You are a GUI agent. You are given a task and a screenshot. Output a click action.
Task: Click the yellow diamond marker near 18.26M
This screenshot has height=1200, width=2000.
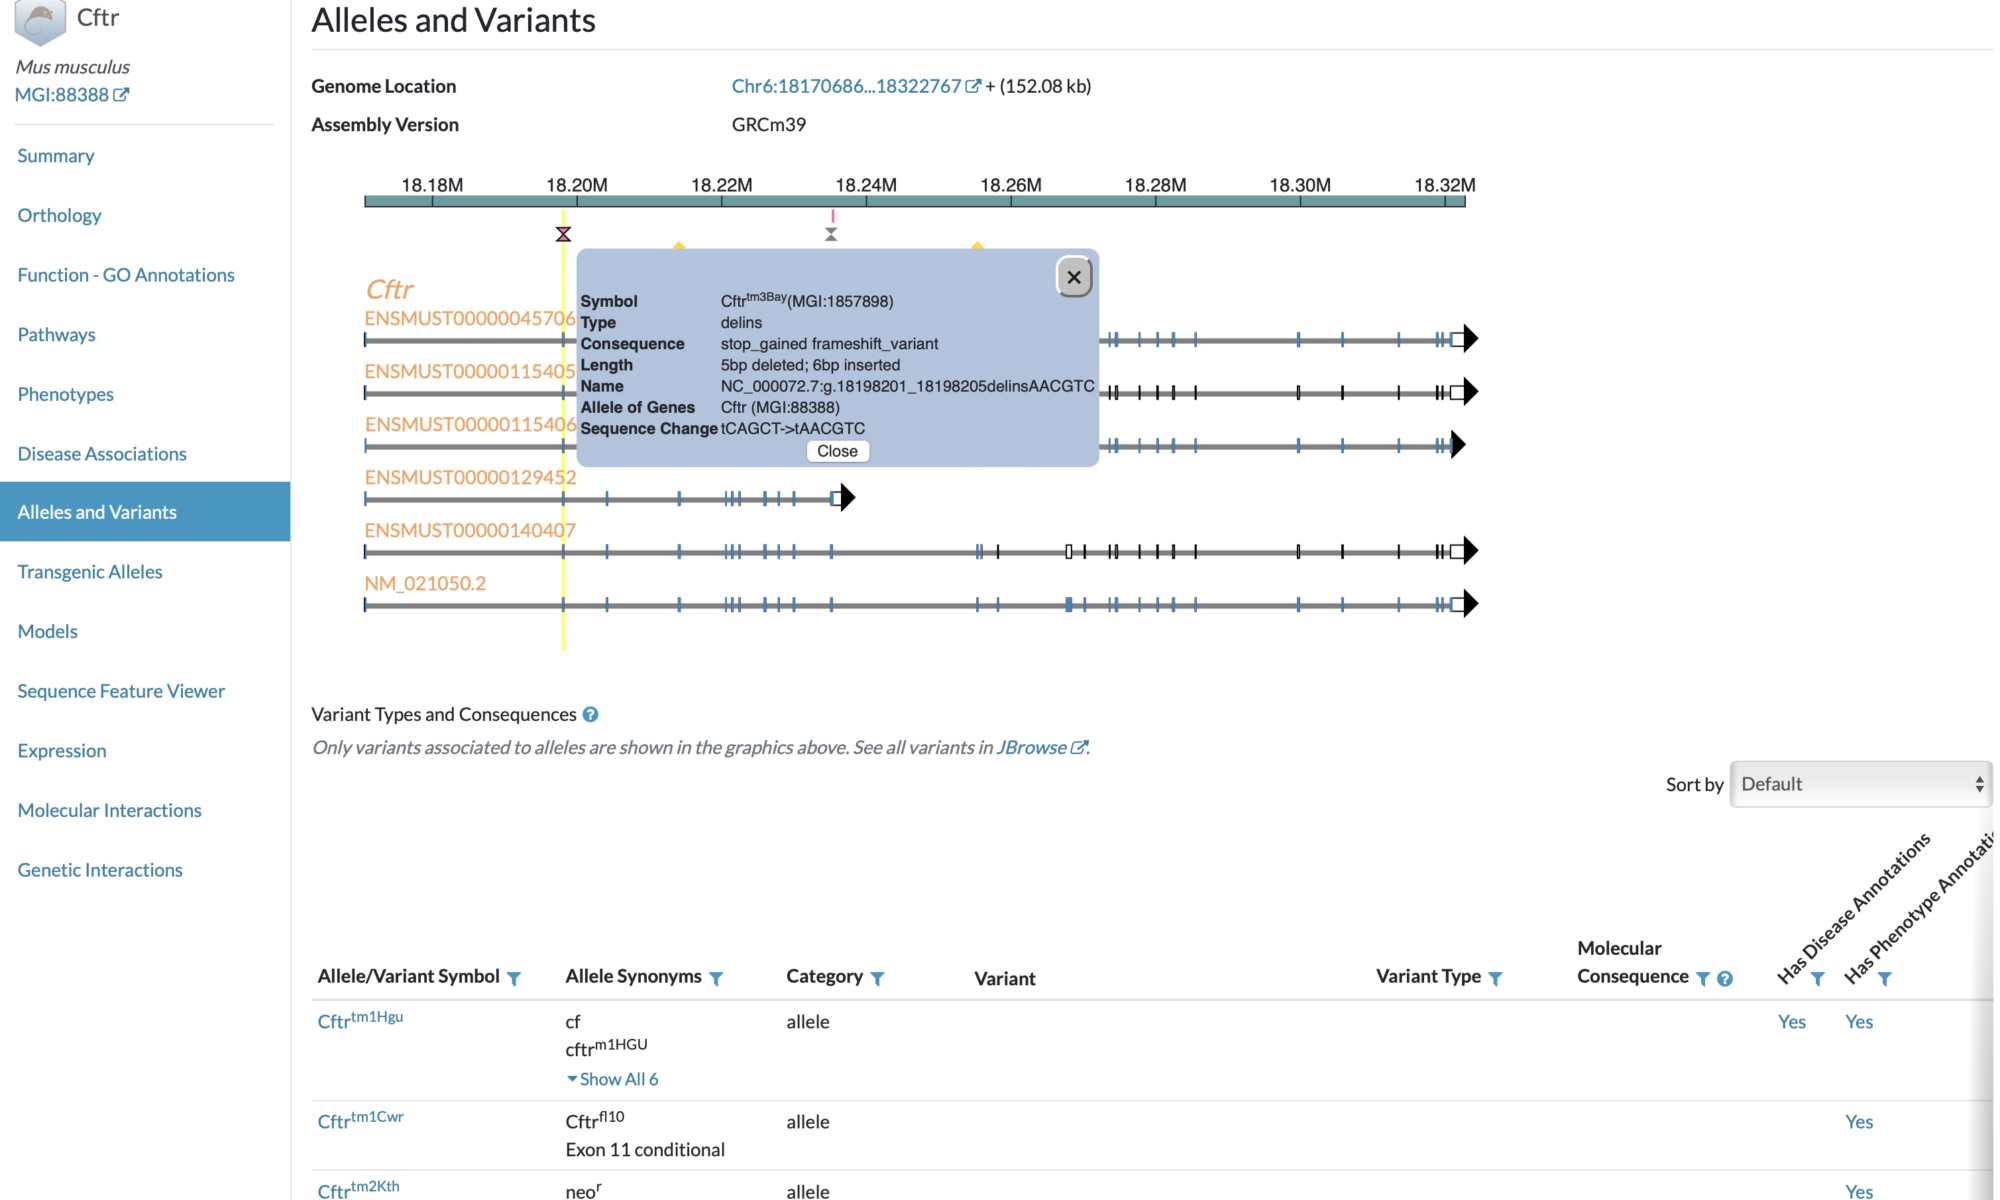pos(978,245)
